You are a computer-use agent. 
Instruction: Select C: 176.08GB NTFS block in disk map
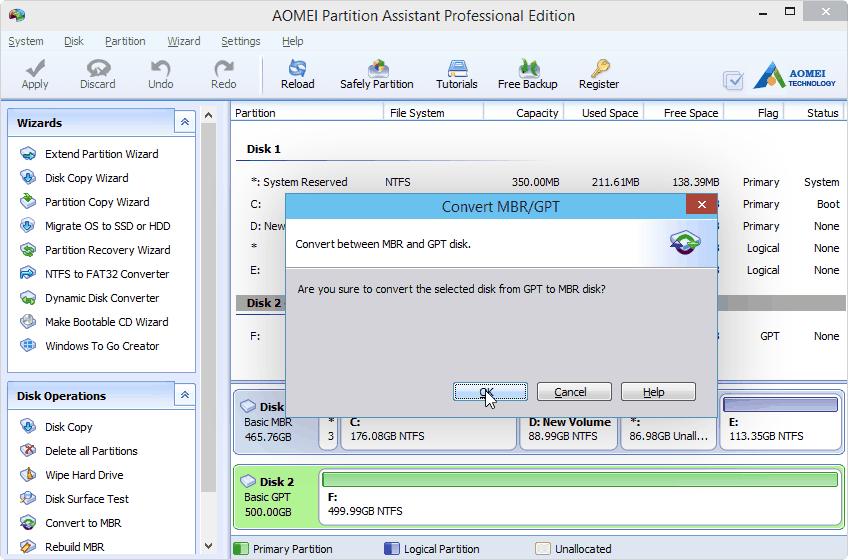pyautogui.click(x=428, y=432)
